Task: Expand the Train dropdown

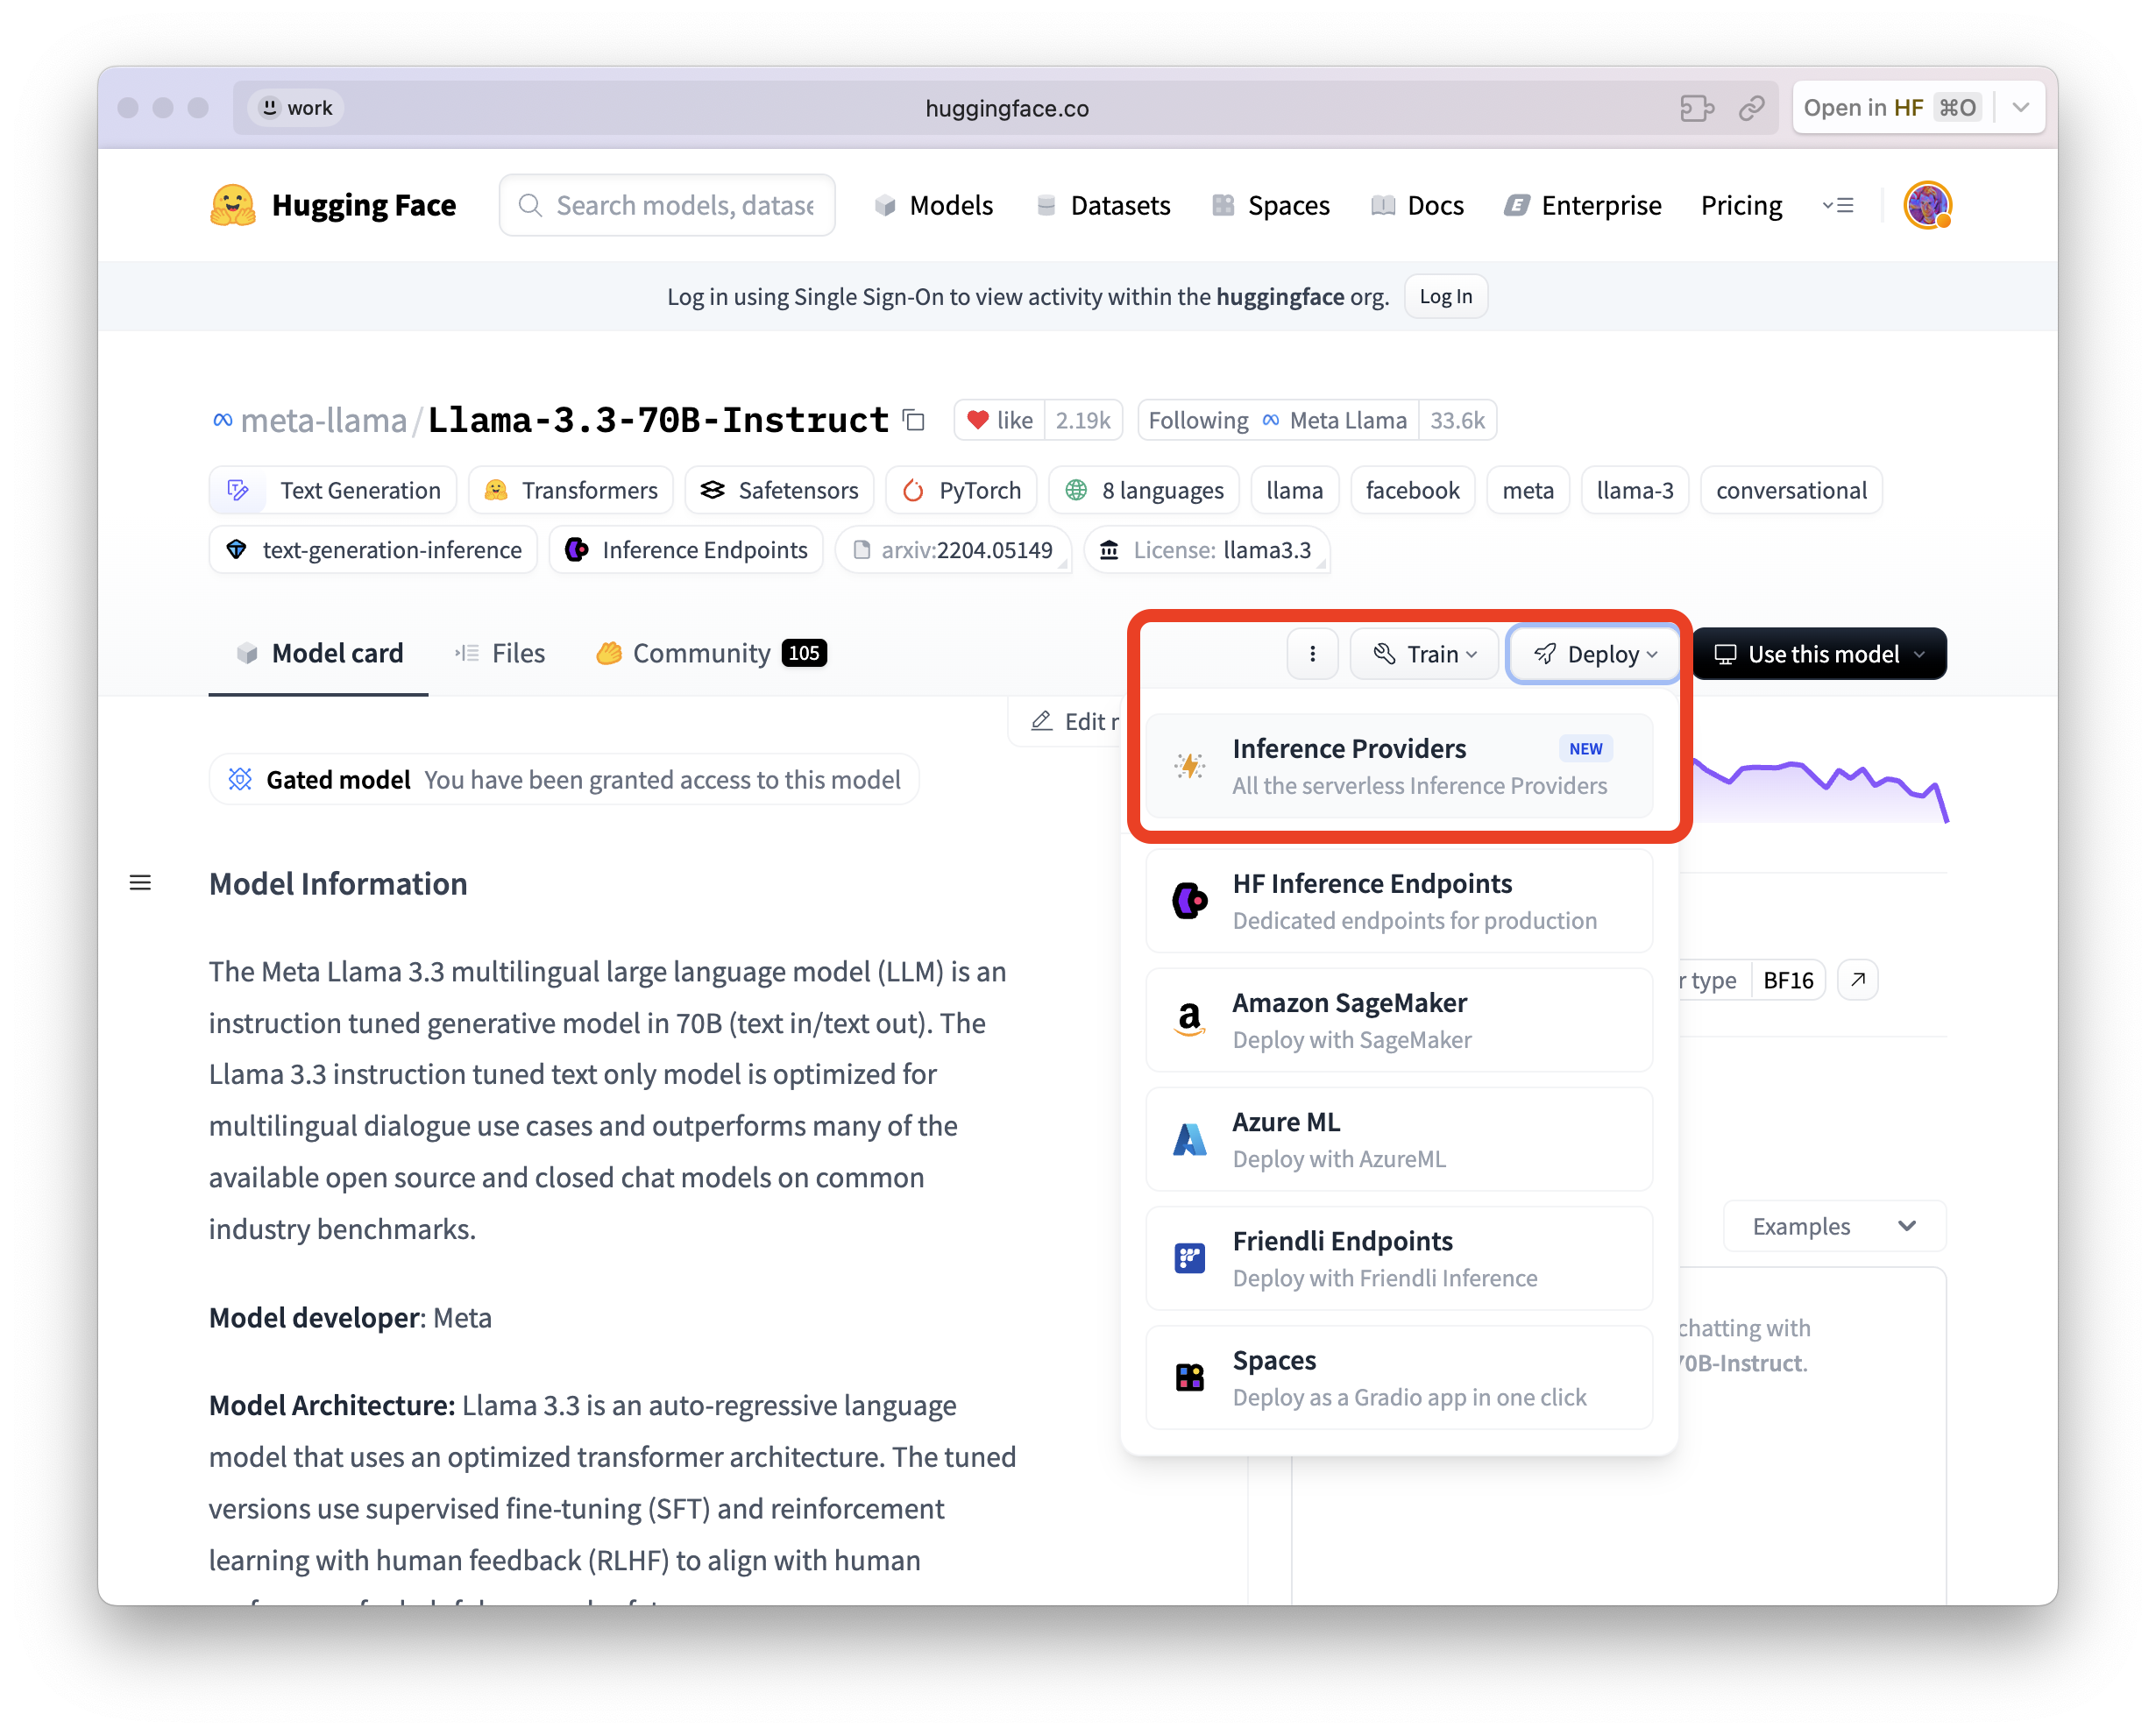Action: [x=1424, y=654]
